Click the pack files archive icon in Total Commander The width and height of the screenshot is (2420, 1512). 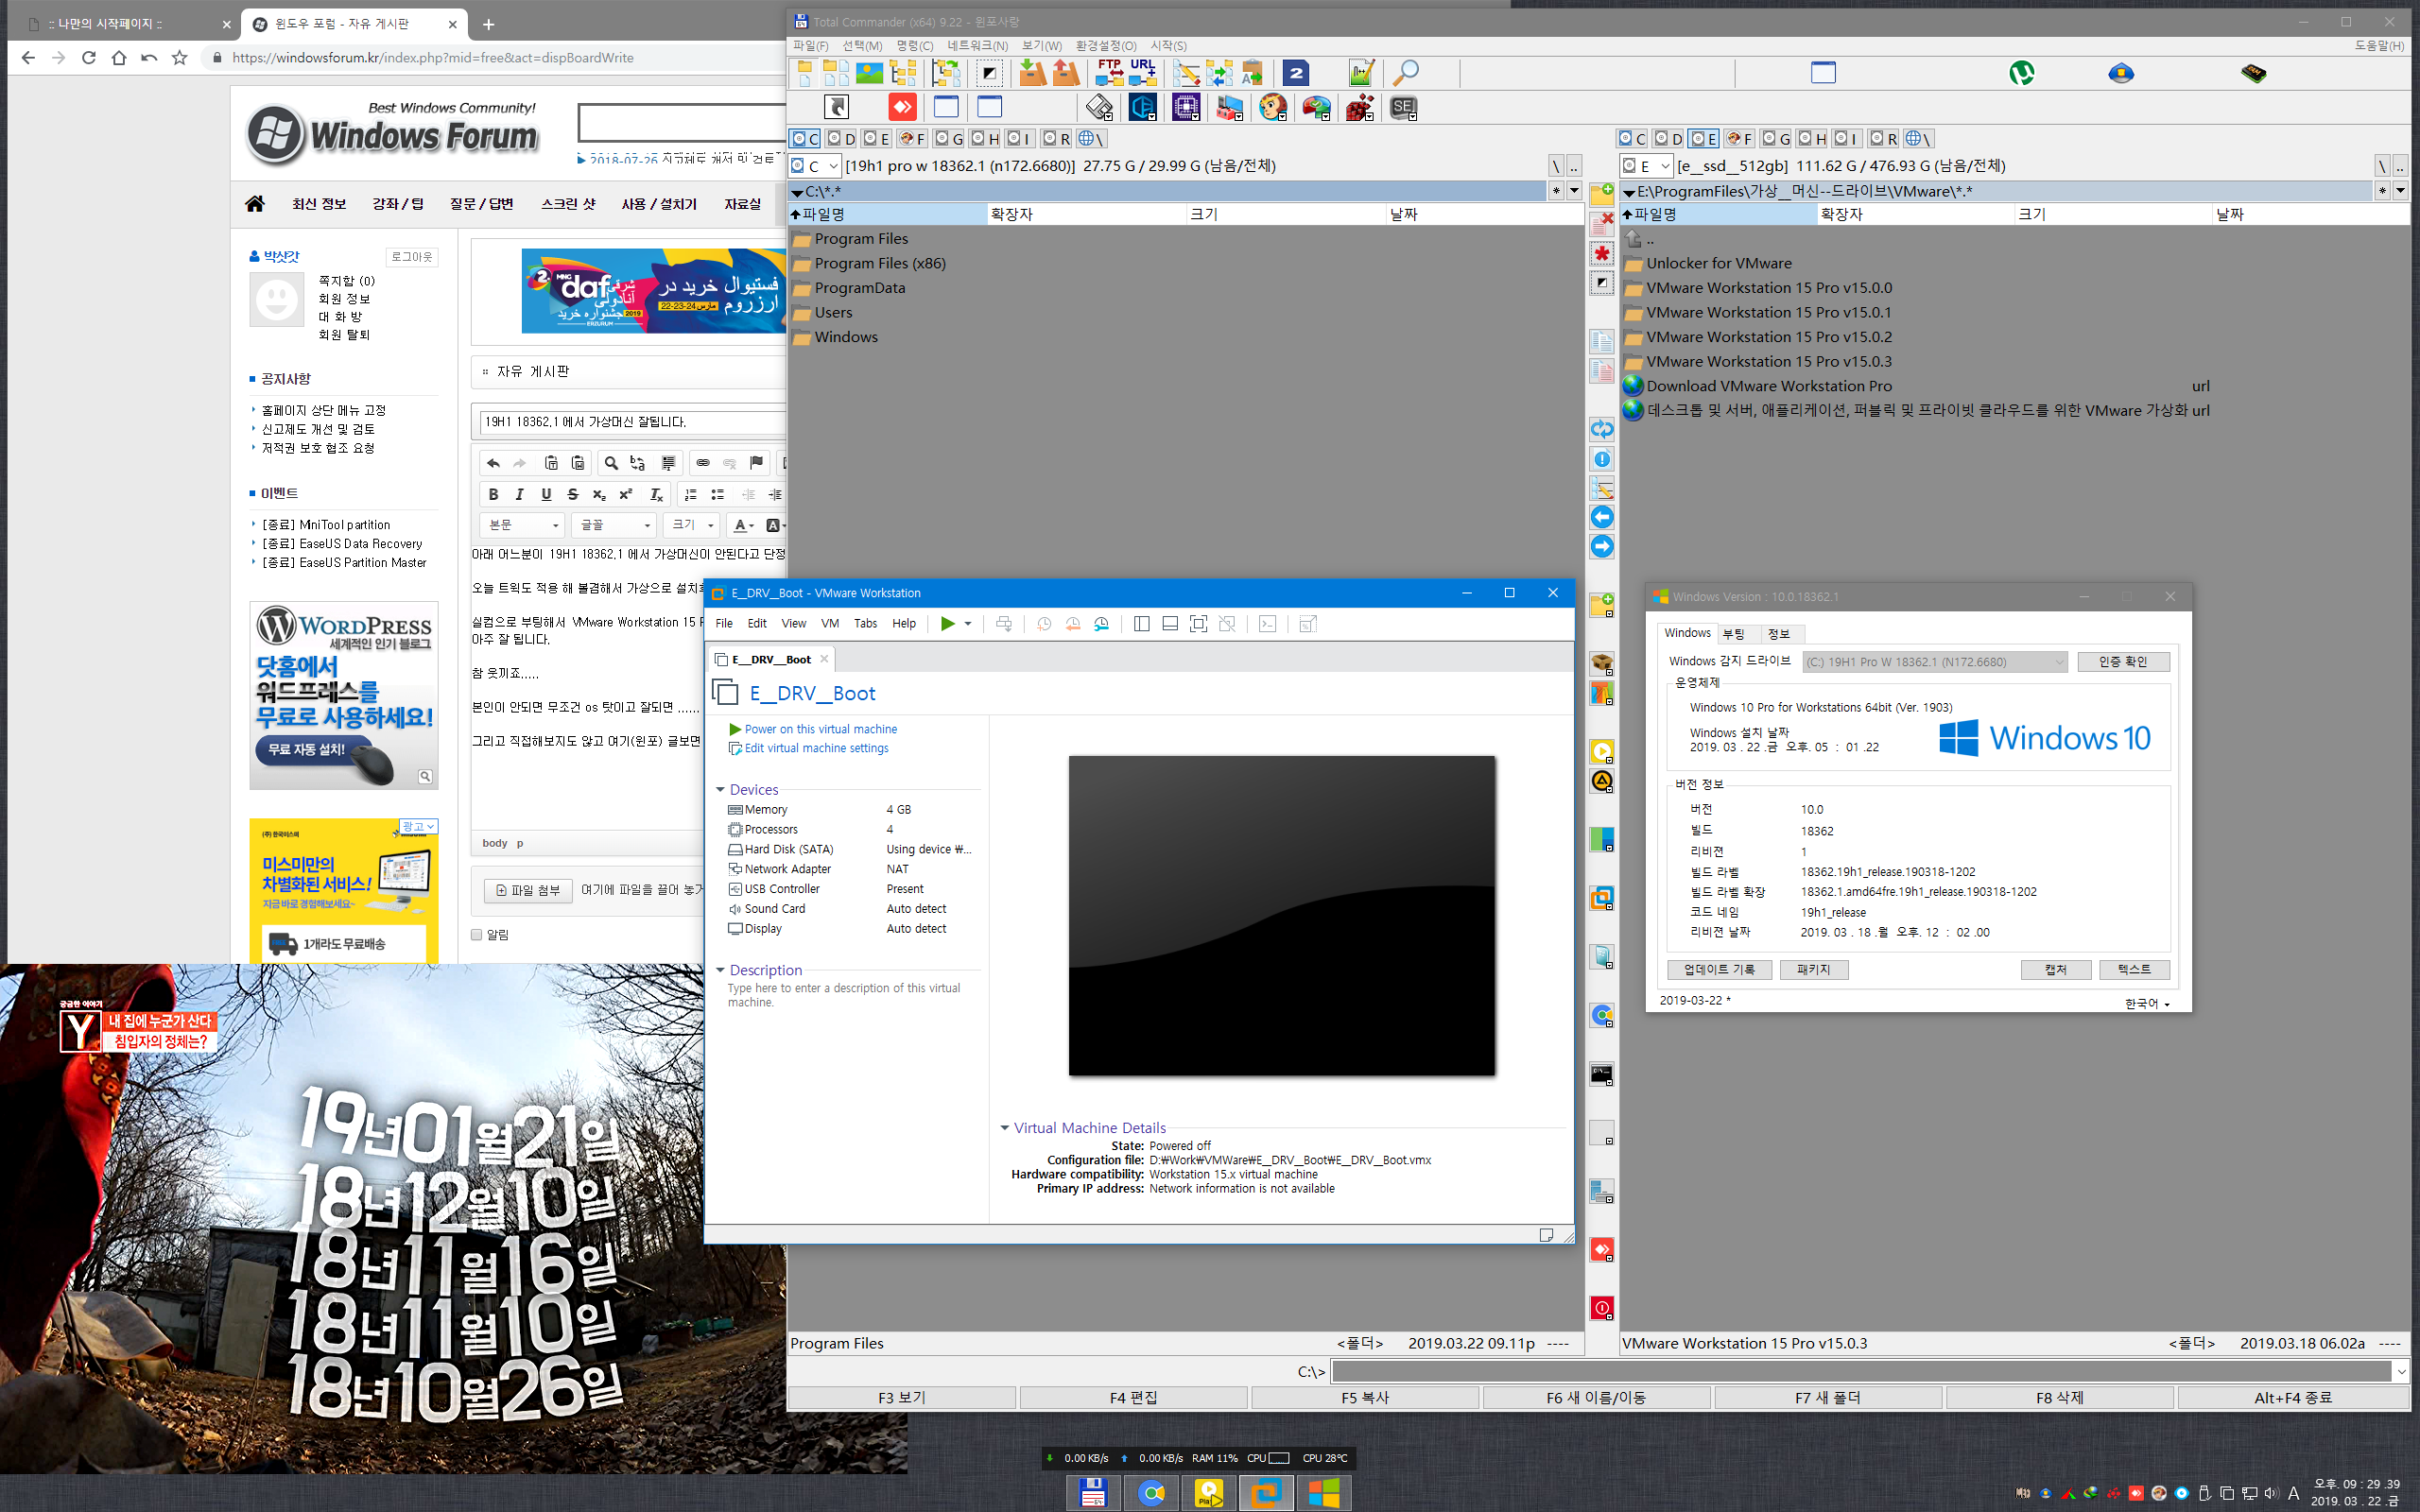click(1033, 72)
